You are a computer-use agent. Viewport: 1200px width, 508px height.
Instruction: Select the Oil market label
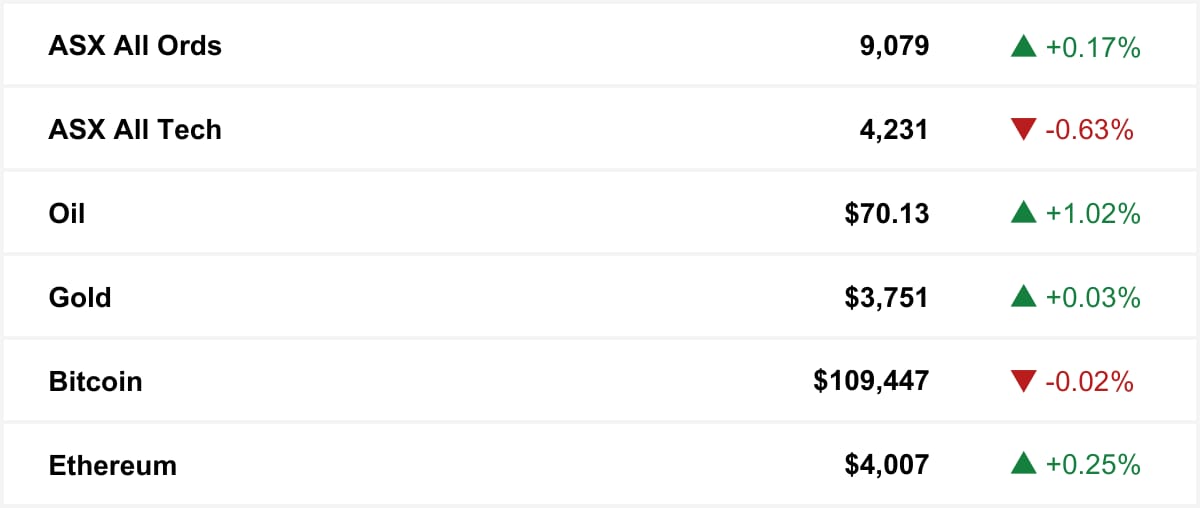[67, 214]
